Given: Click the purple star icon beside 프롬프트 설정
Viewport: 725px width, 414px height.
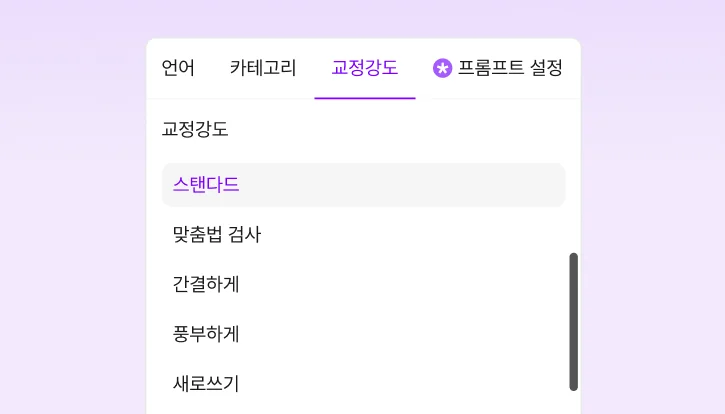Looking at the screenshot, I should coord(442,68).
